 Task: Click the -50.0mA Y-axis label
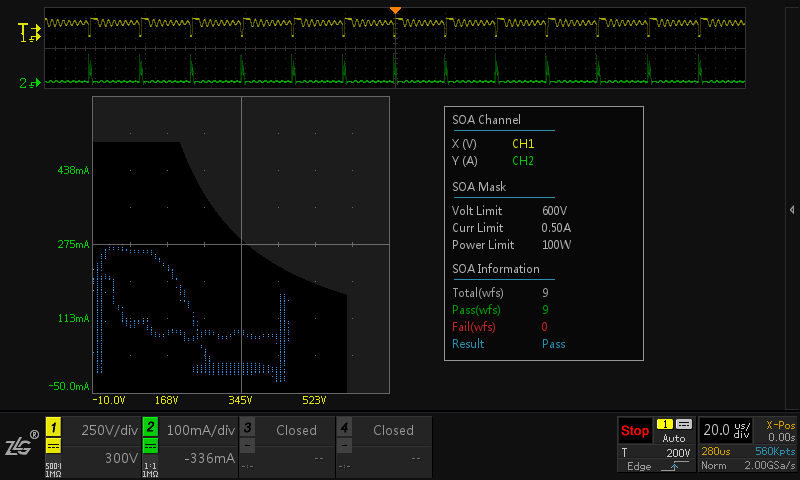(x=69, y=386)
